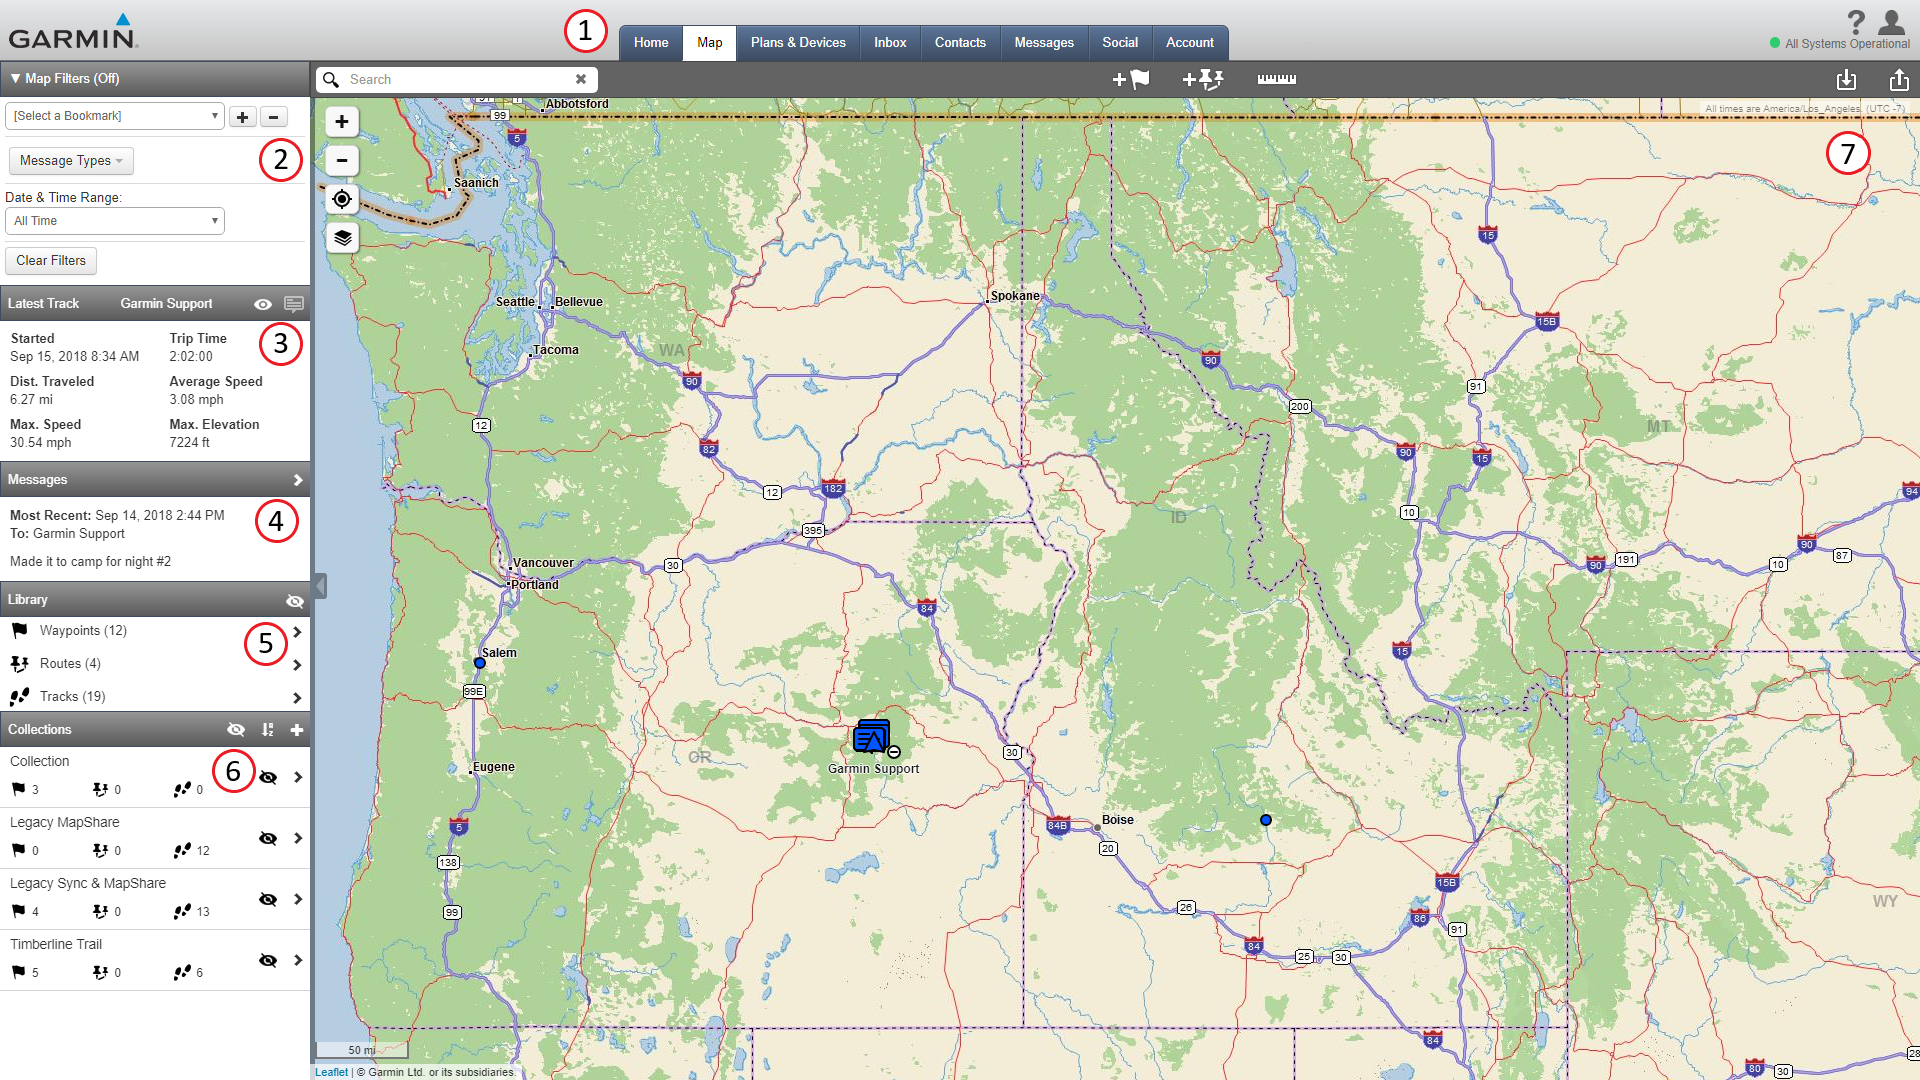Expand the Tracks (19) list

coord(297,698)
